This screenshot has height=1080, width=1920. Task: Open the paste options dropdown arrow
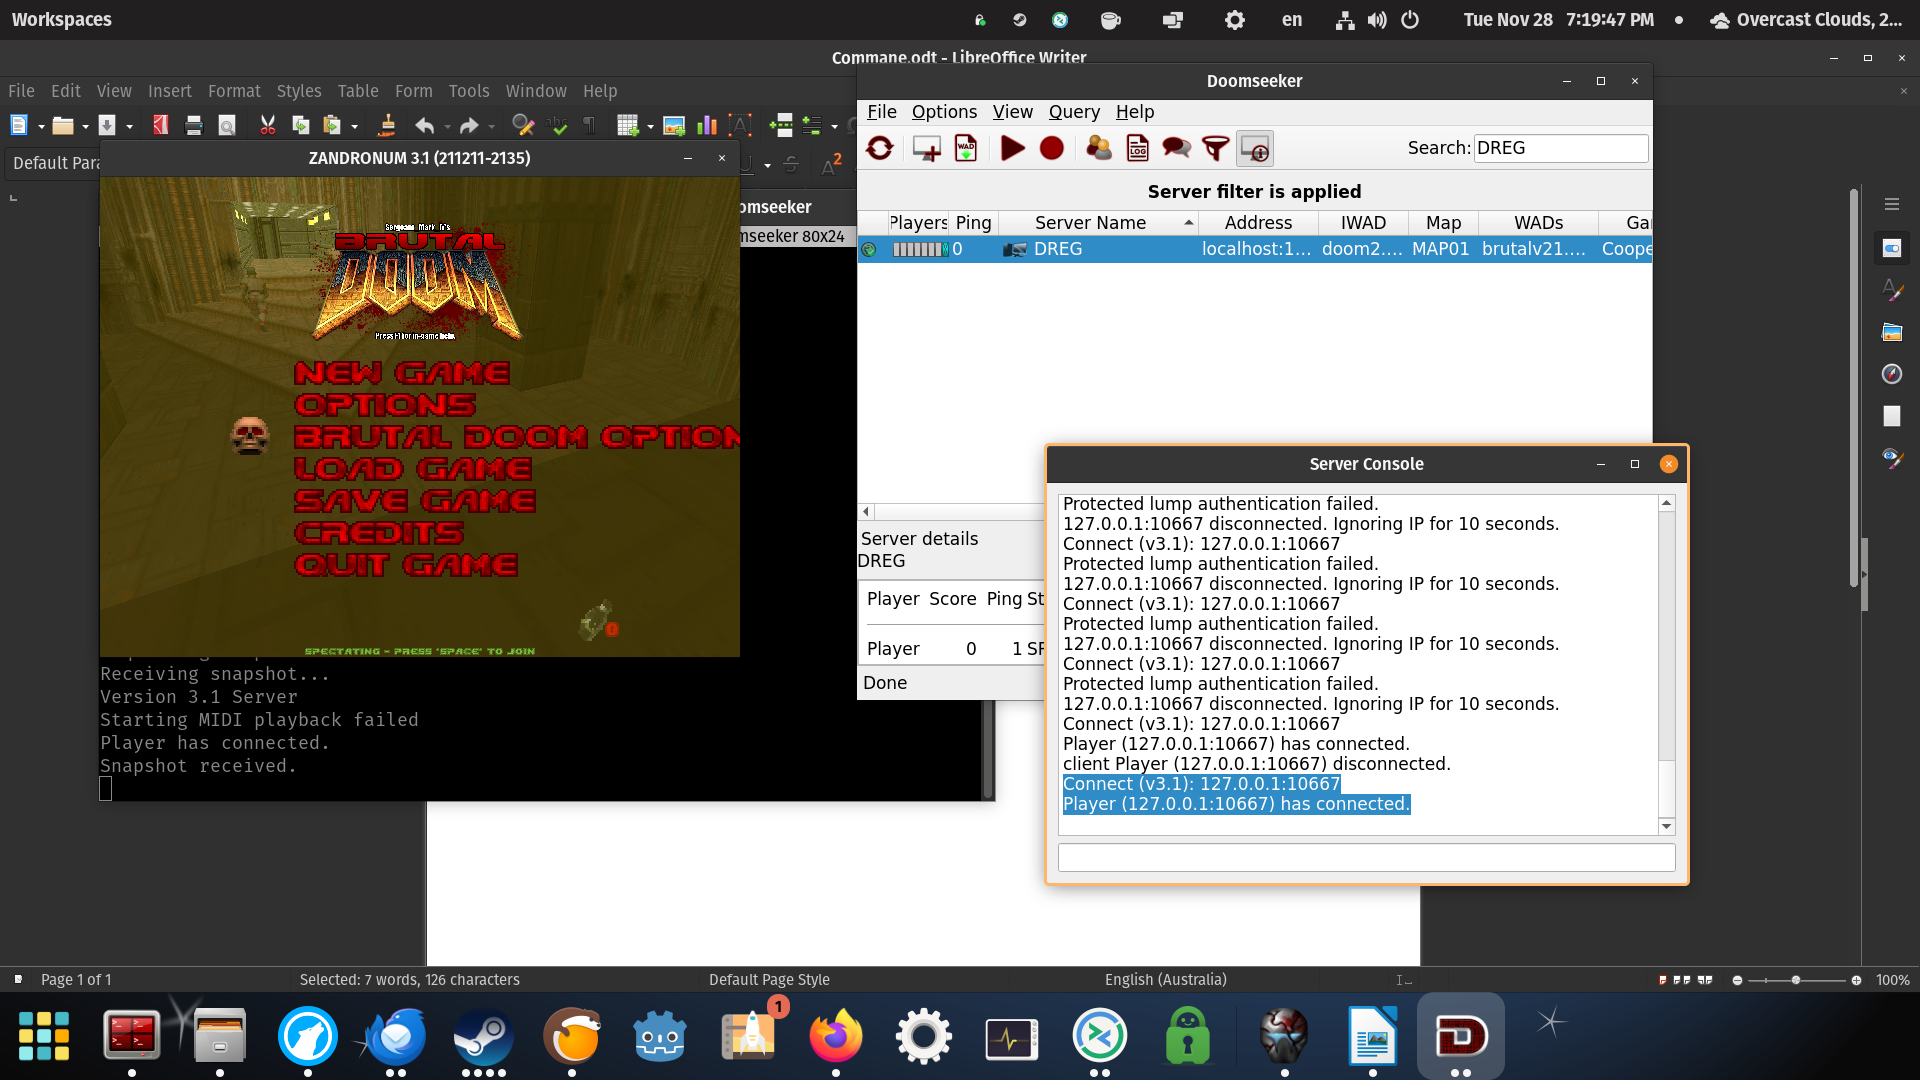(x=354, y=127)
